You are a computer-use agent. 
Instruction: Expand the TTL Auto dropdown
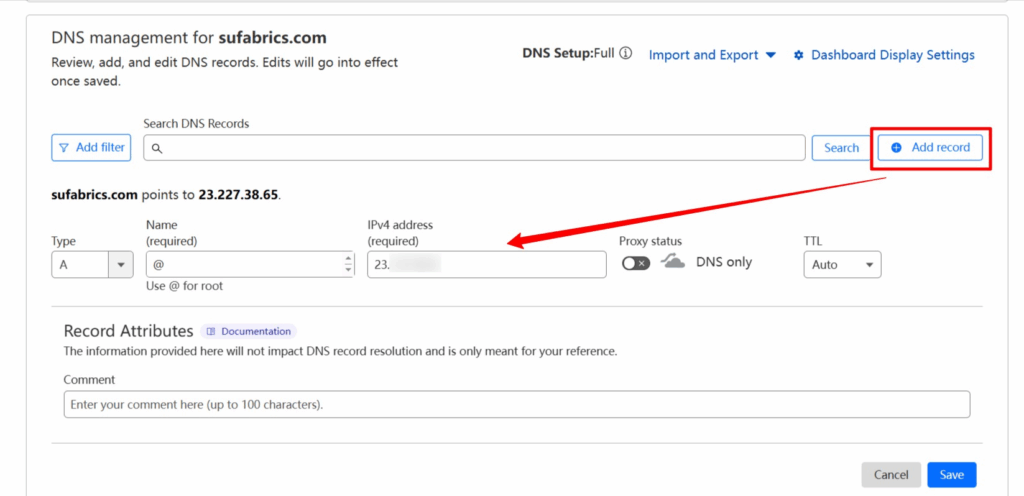(842, 264)
